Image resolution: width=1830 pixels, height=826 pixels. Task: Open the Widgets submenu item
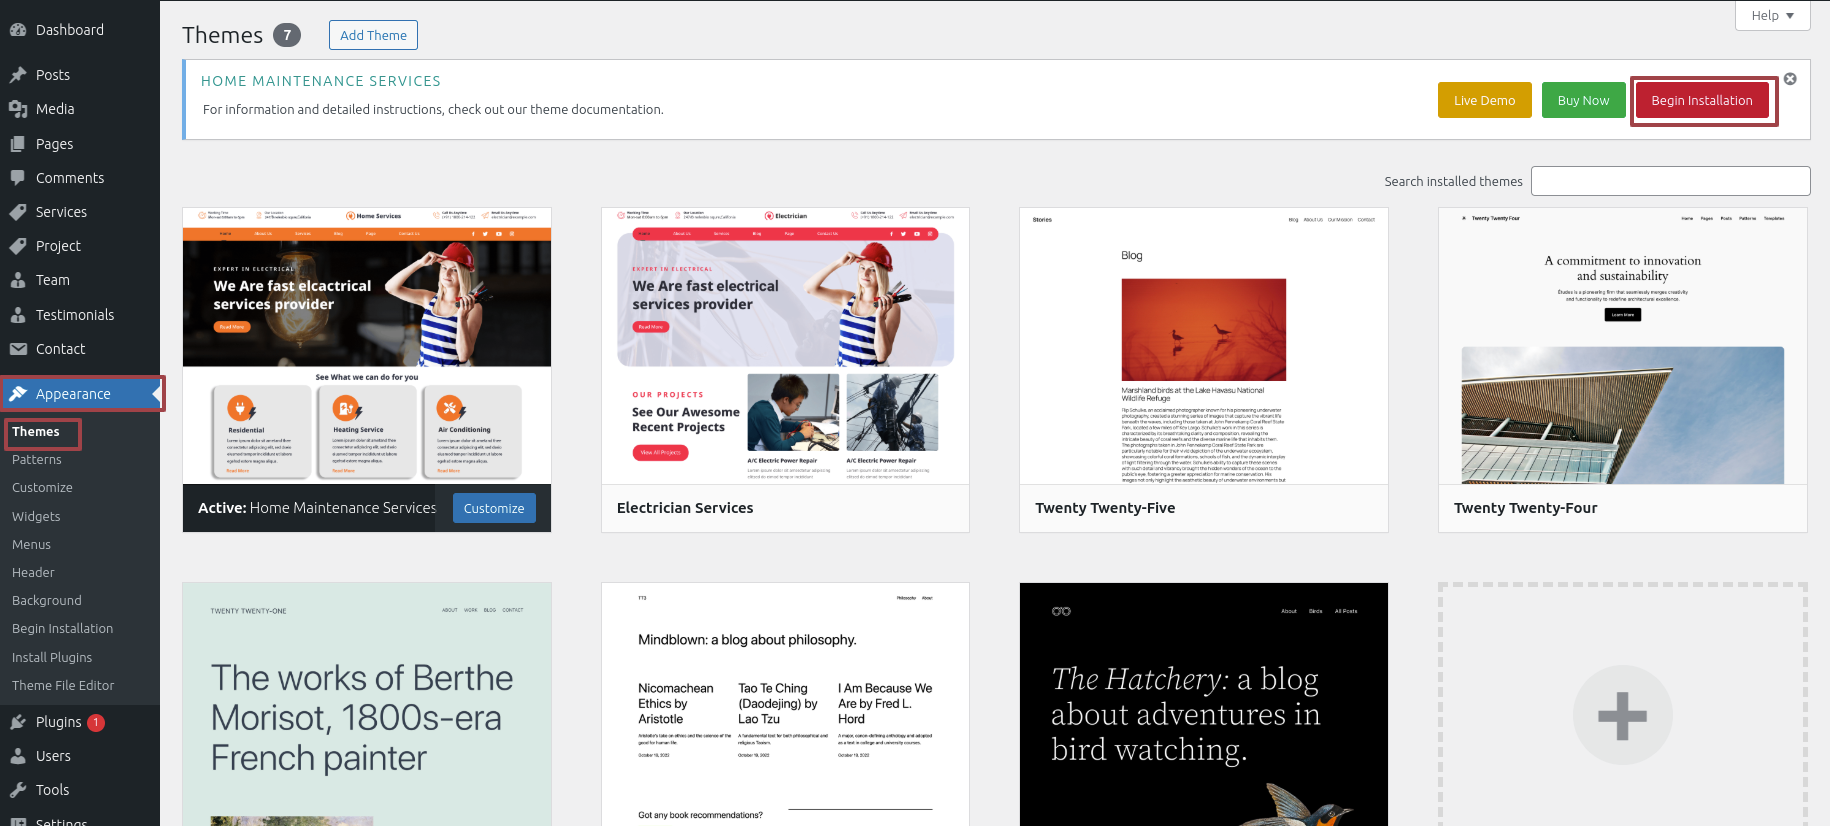tap(36, 517)
